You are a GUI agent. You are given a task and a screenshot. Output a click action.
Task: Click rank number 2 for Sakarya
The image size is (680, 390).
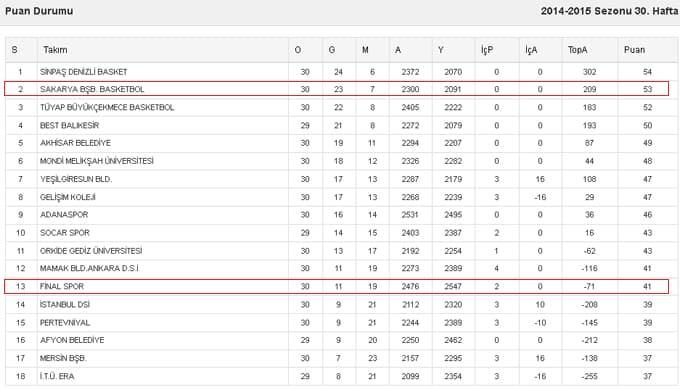(20, 89)
